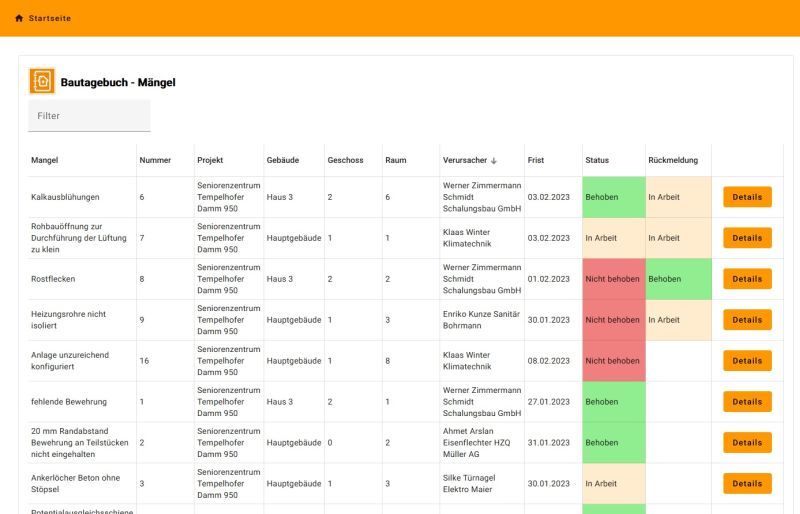Click the Nummer value 16
Screen dimensions: 800x514
coord(144,361)
